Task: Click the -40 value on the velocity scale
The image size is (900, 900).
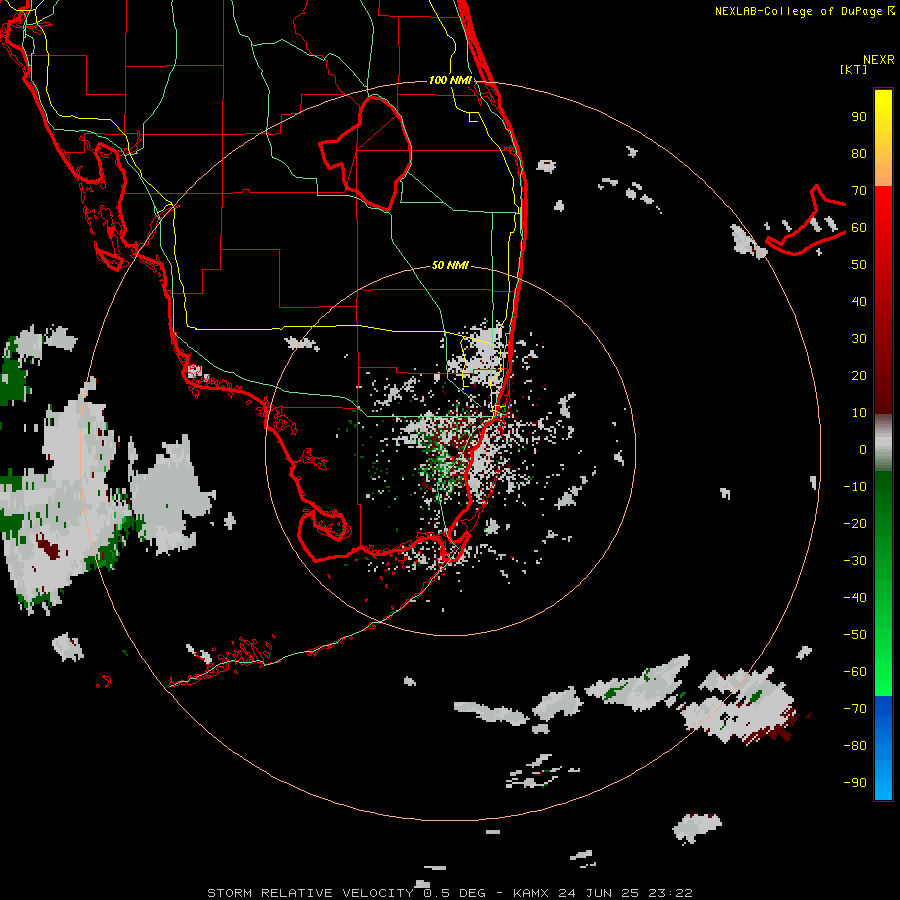Action: point(855,598)
